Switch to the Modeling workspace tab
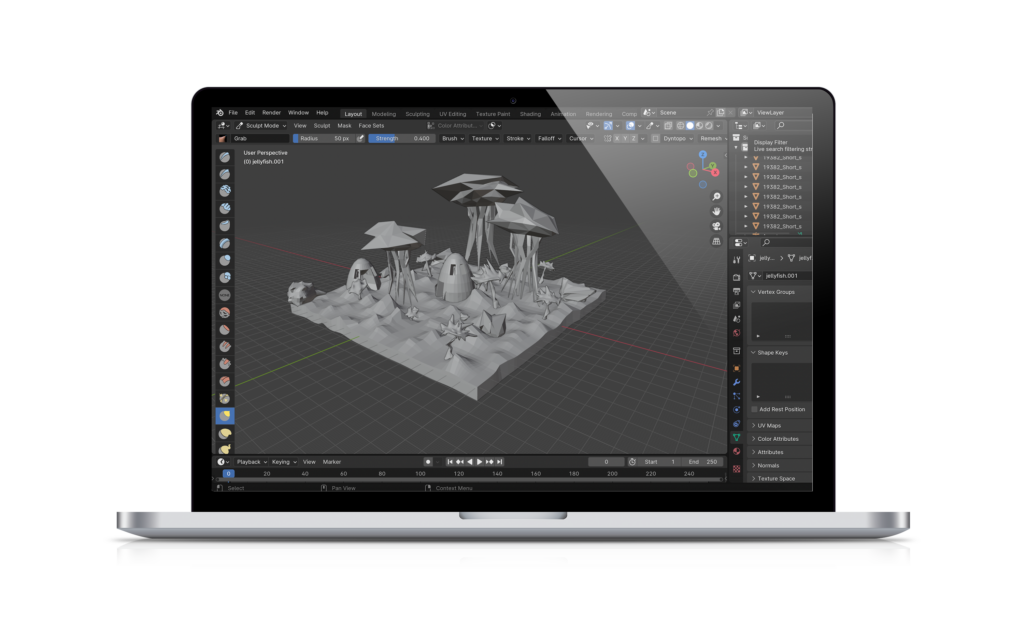 tap(383, 114)
